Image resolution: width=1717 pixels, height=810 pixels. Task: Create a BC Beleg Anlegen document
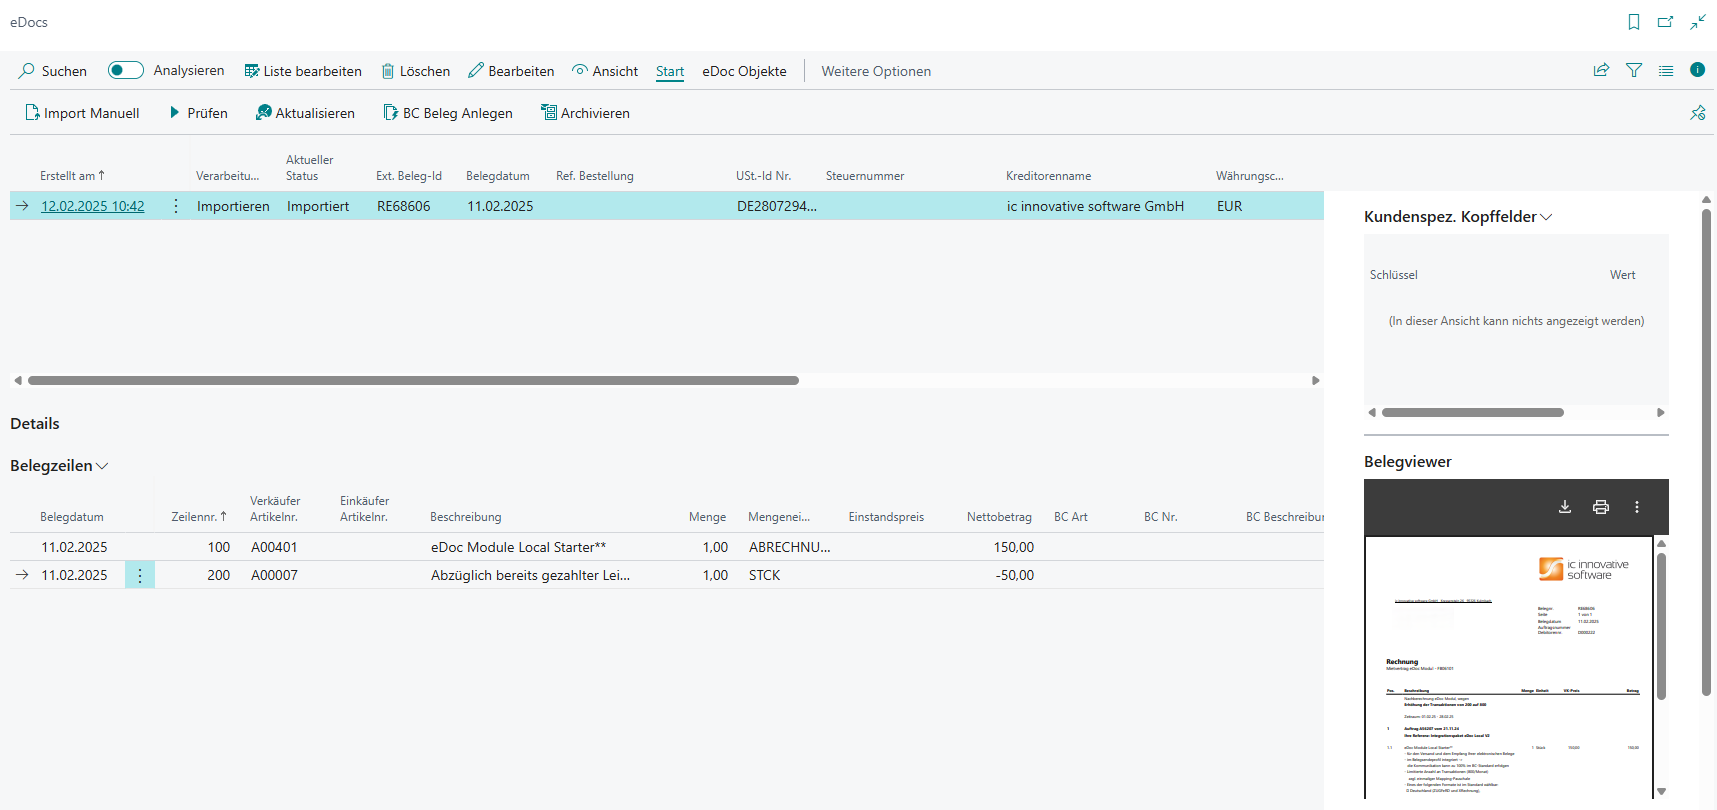[448, 113]
